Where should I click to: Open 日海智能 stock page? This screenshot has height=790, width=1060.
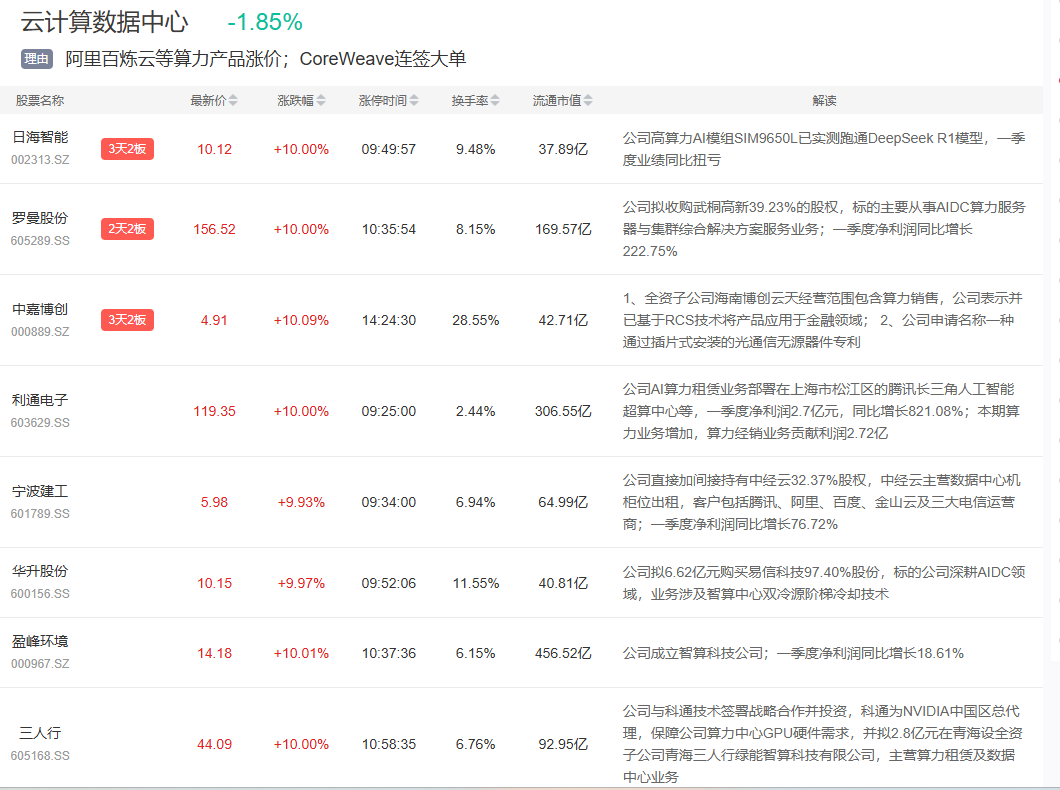click(x=40, y=138)
